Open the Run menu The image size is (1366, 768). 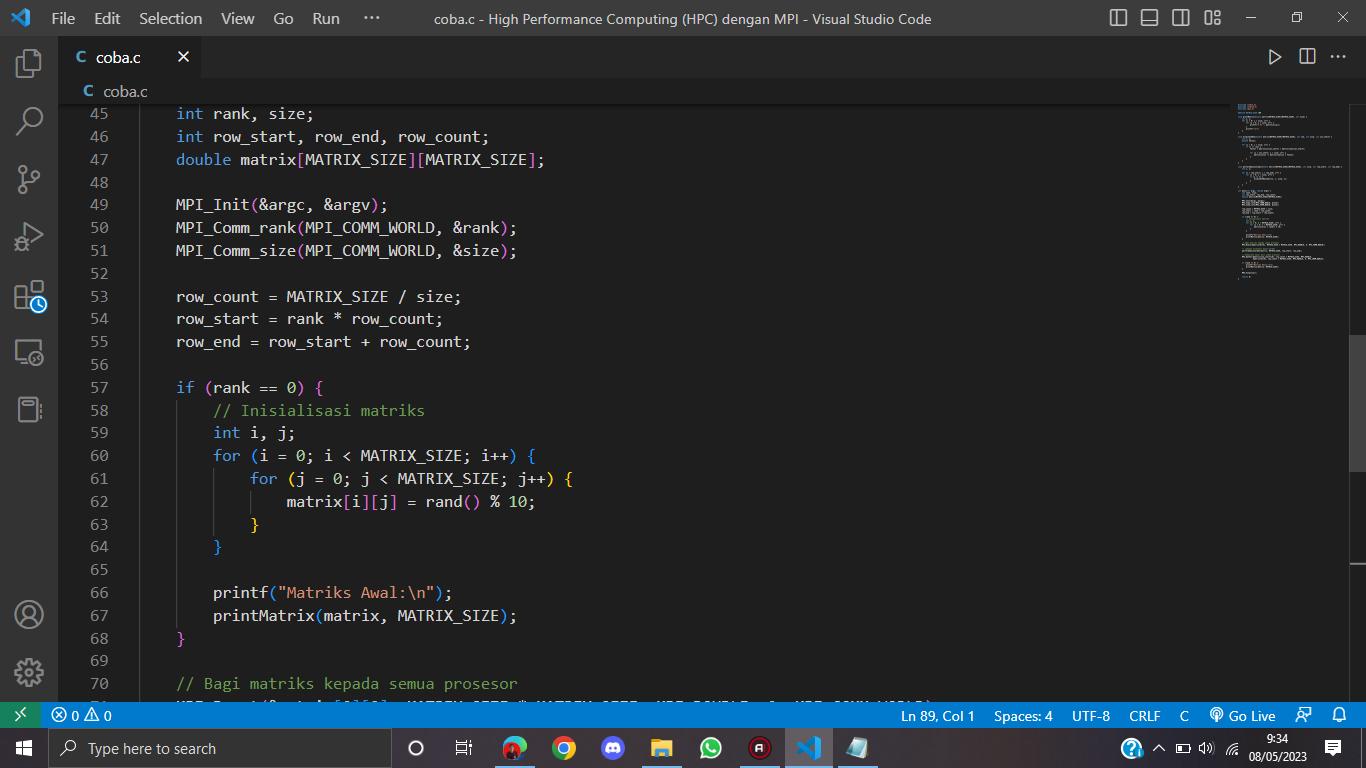[326, 18]
